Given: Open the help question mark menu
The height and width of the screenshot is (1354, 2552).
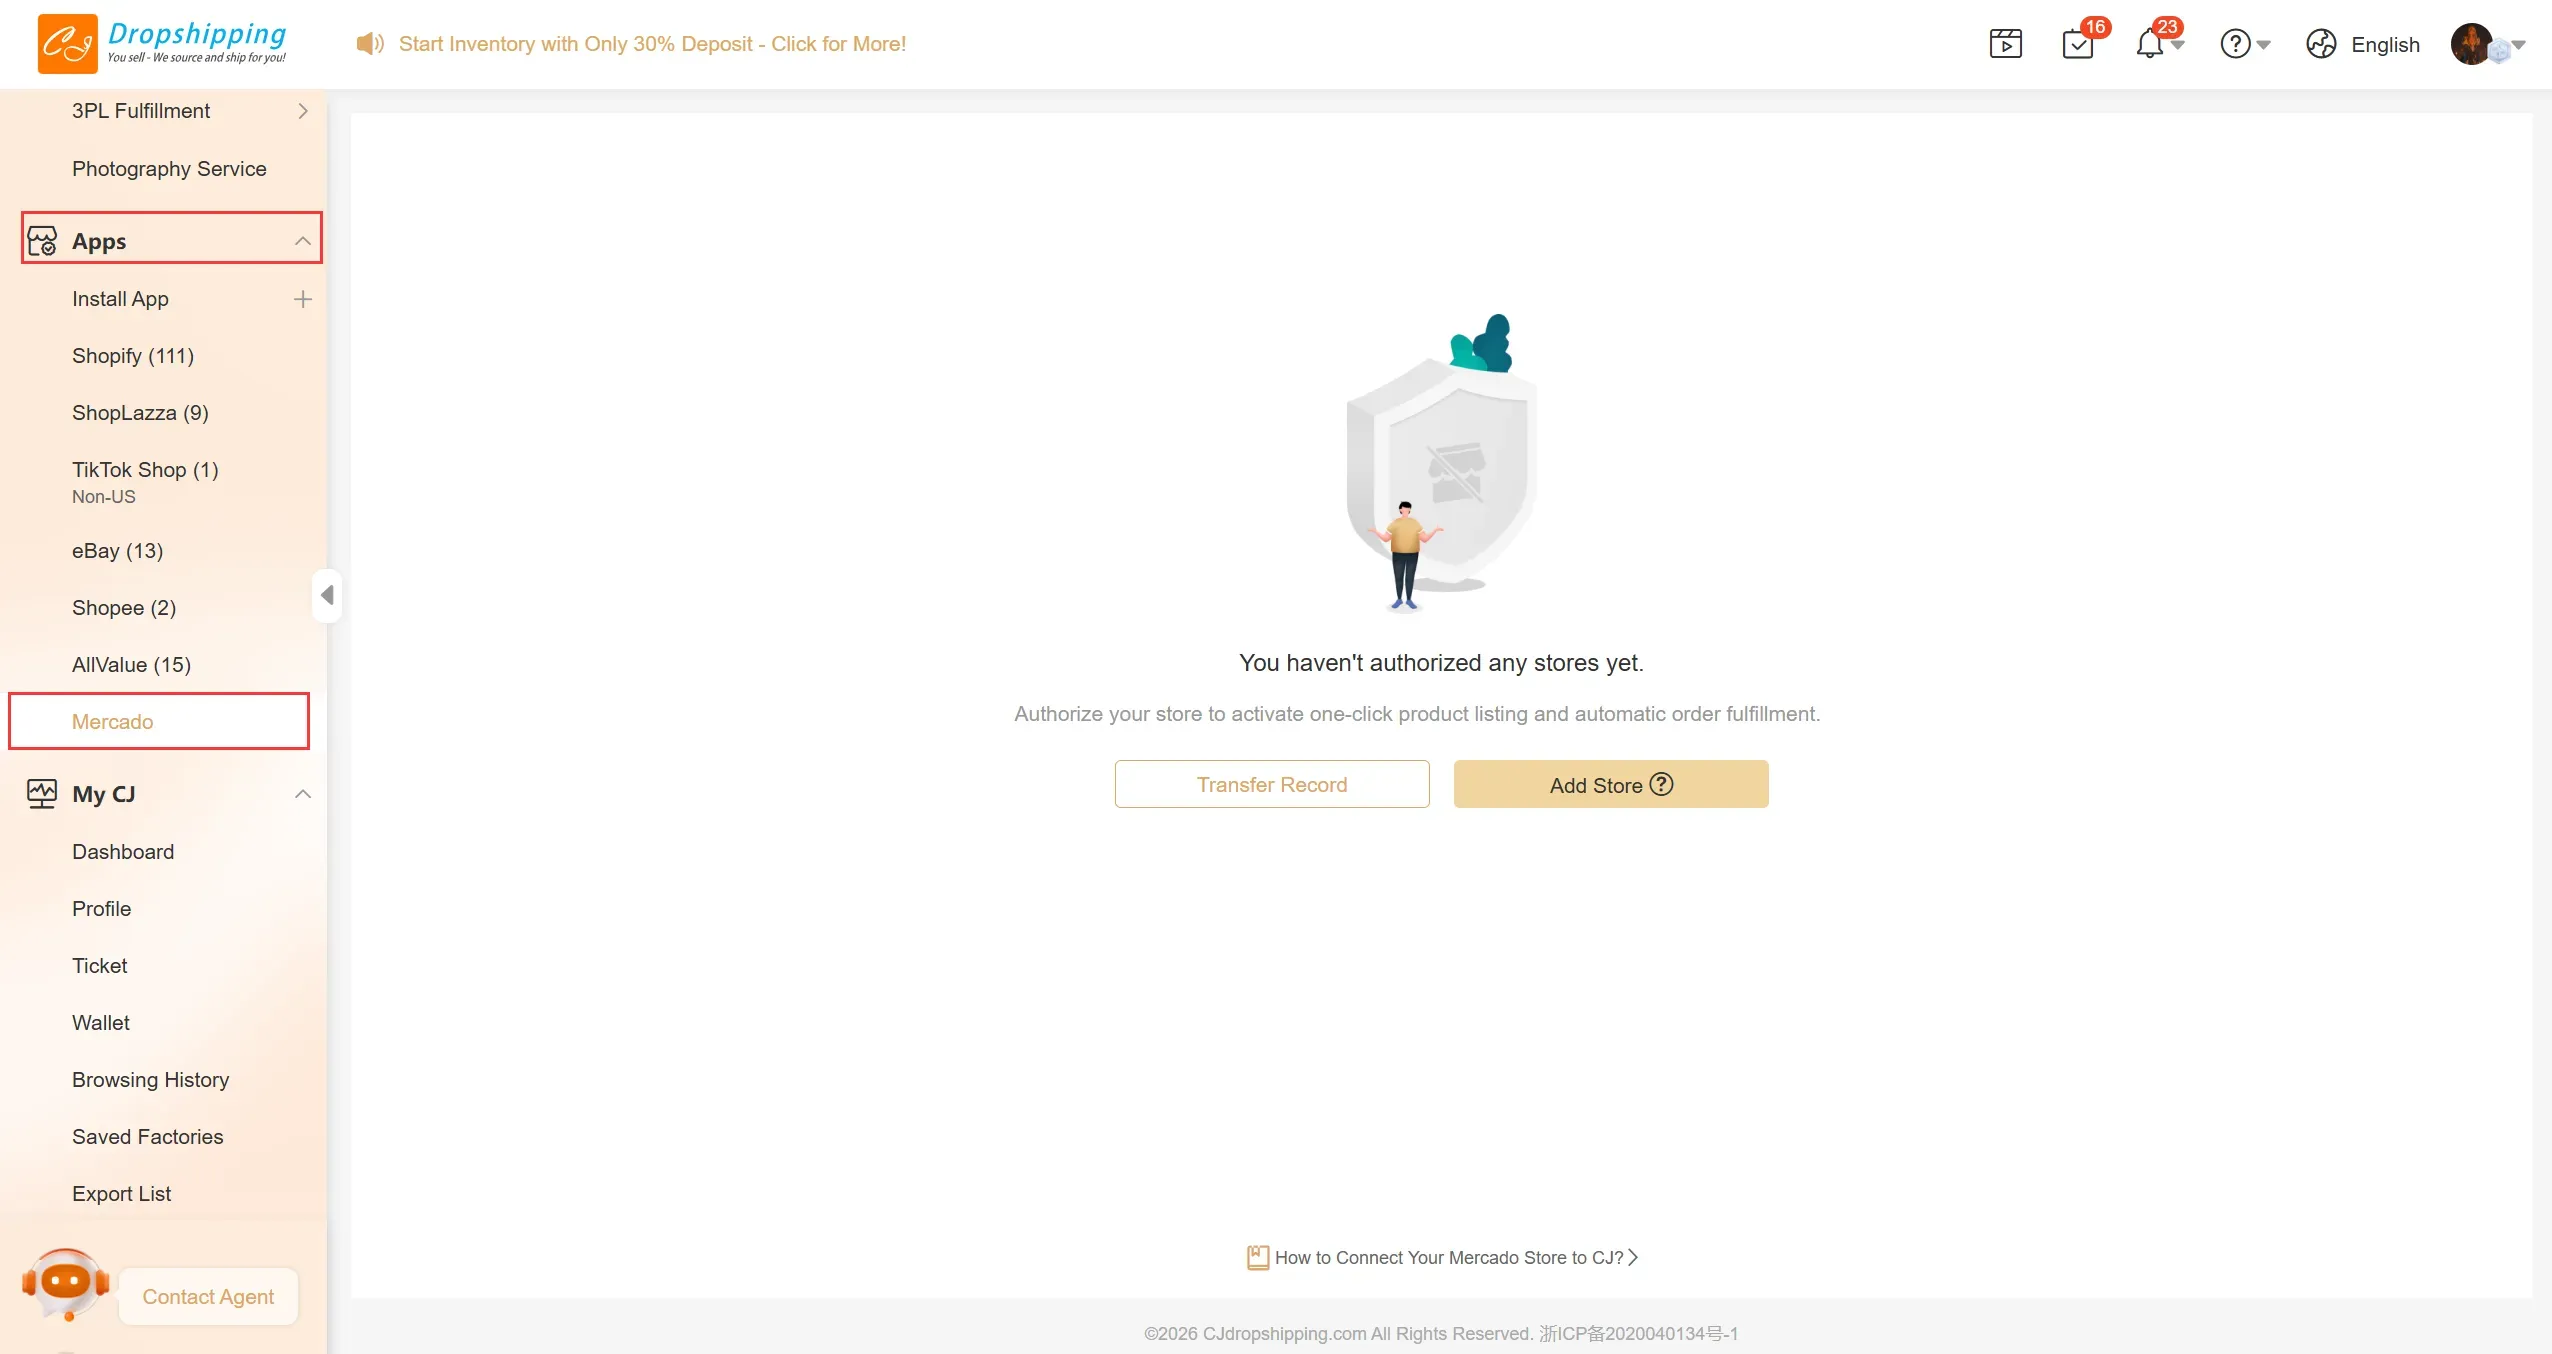Looking at the screenshot, I should coord(2244,44).
